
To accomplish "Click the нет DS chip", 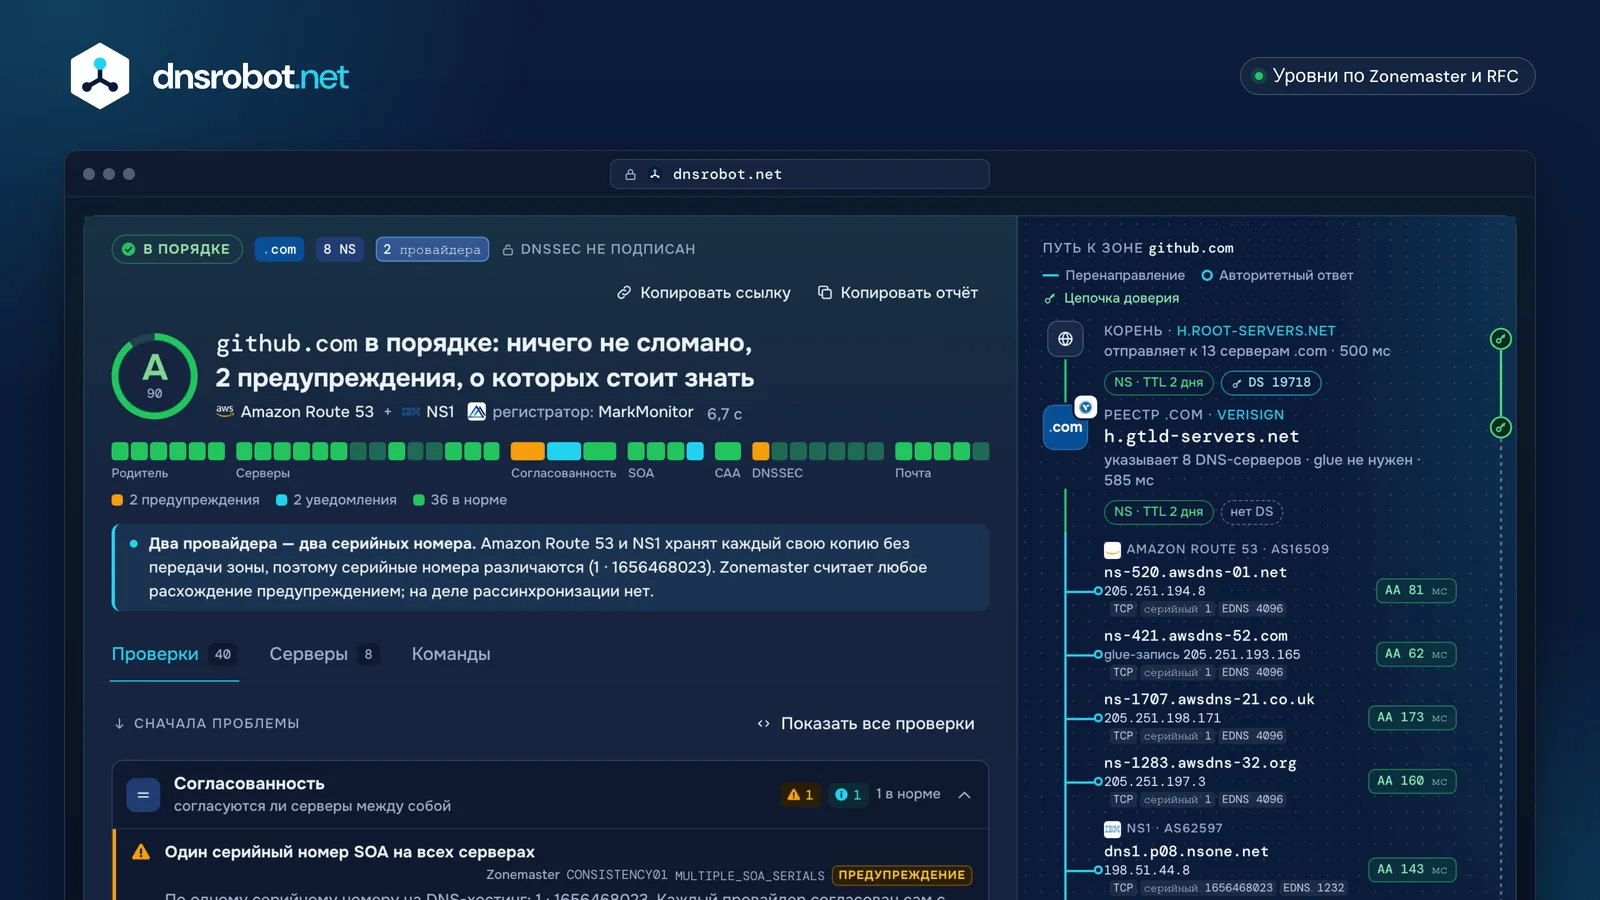I will click(1252, 512).
